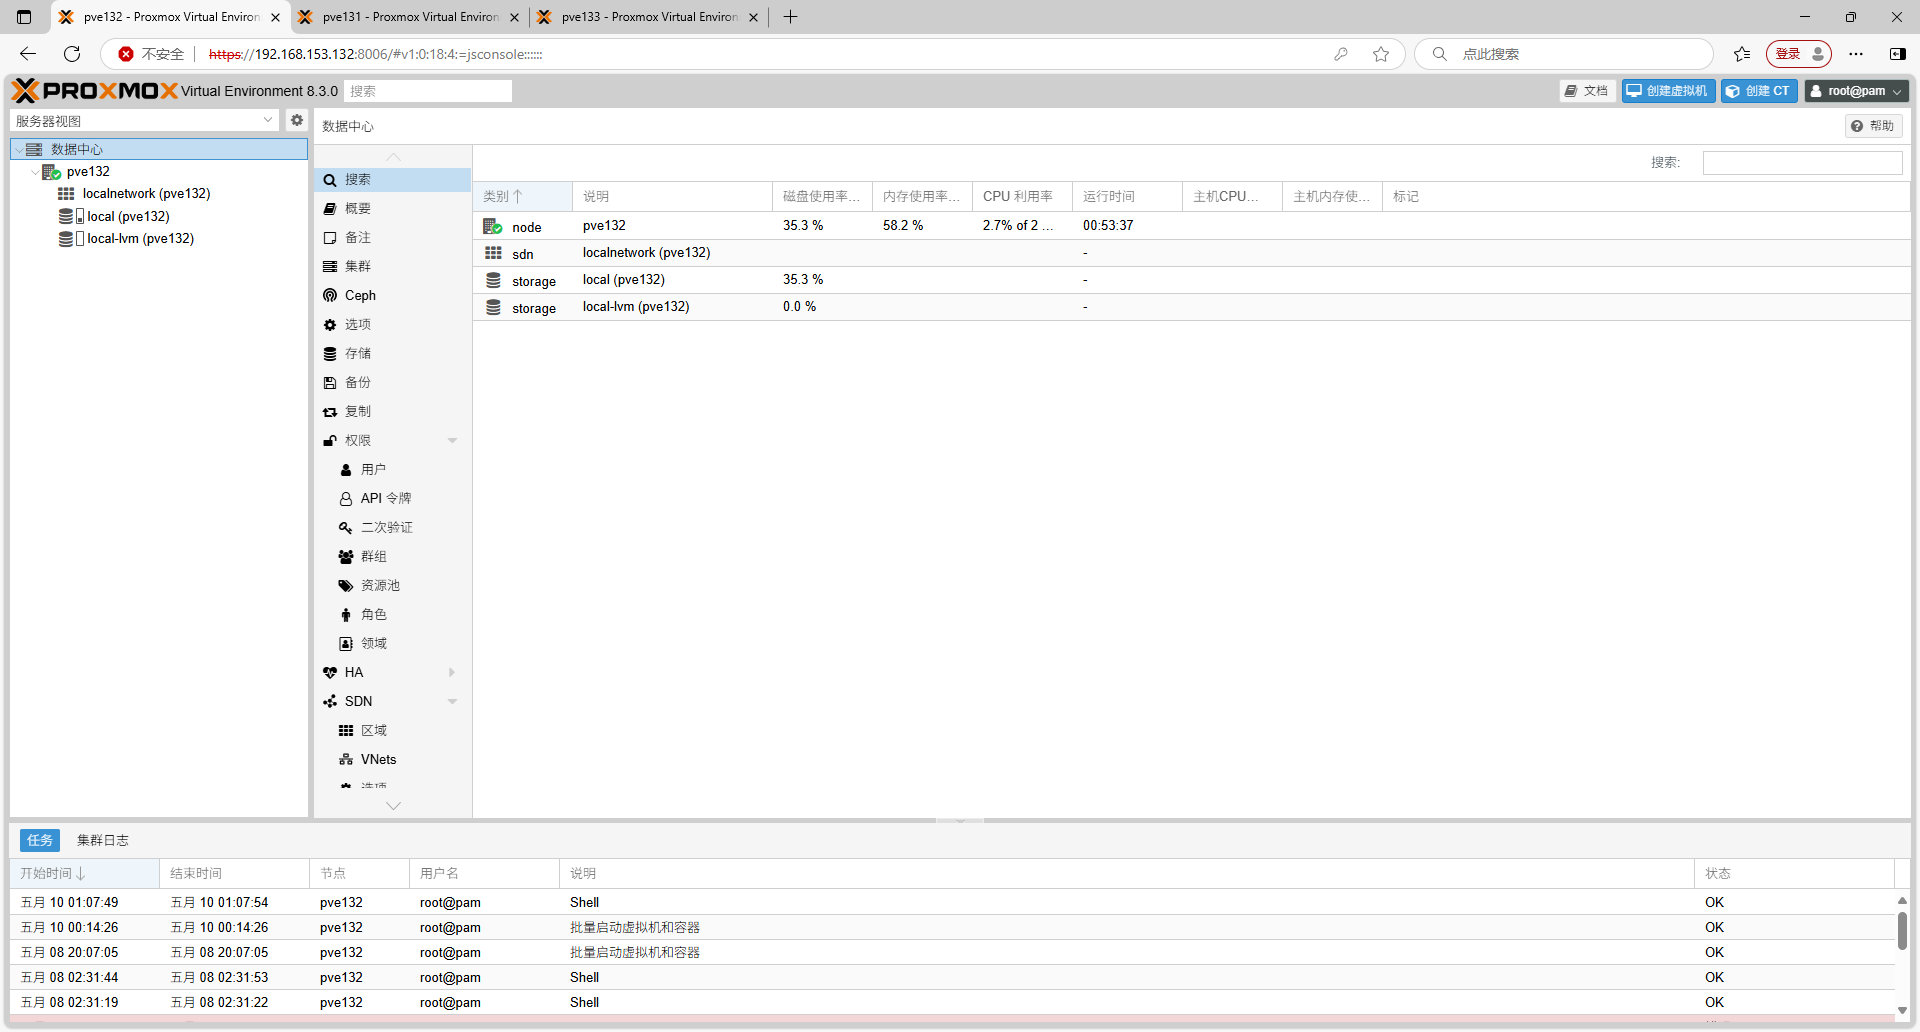Viewport: 1920px width, 1032px height.
Task: Click the Two Factor (二次验证) key icon
Action: (346, 528)
